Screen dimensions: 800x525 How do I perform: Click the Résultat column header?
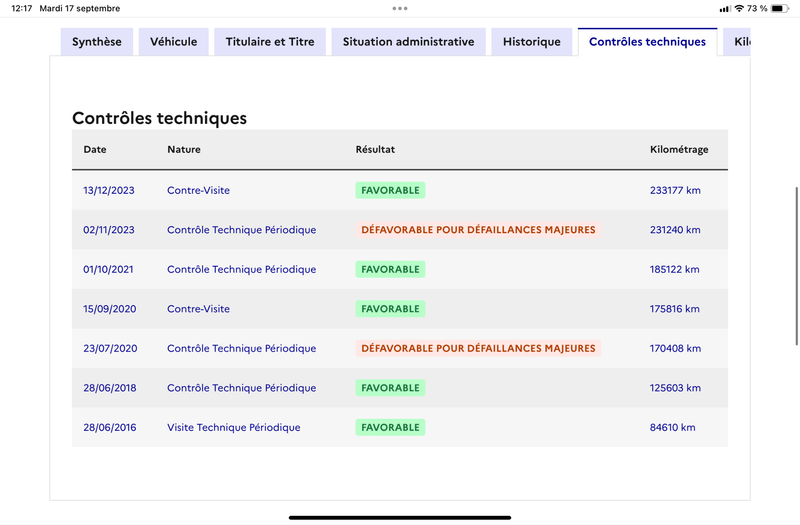(x=375, y=149)
